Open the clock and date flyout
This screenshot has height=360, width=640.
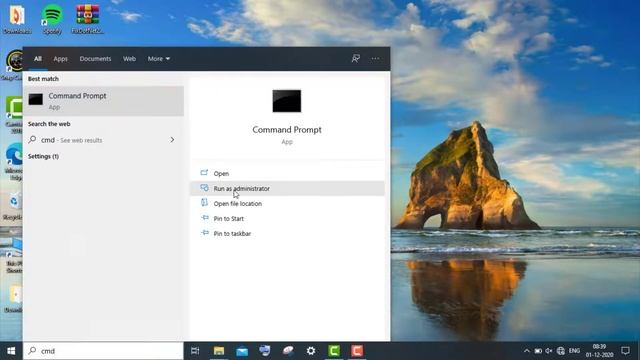[600, 351]
